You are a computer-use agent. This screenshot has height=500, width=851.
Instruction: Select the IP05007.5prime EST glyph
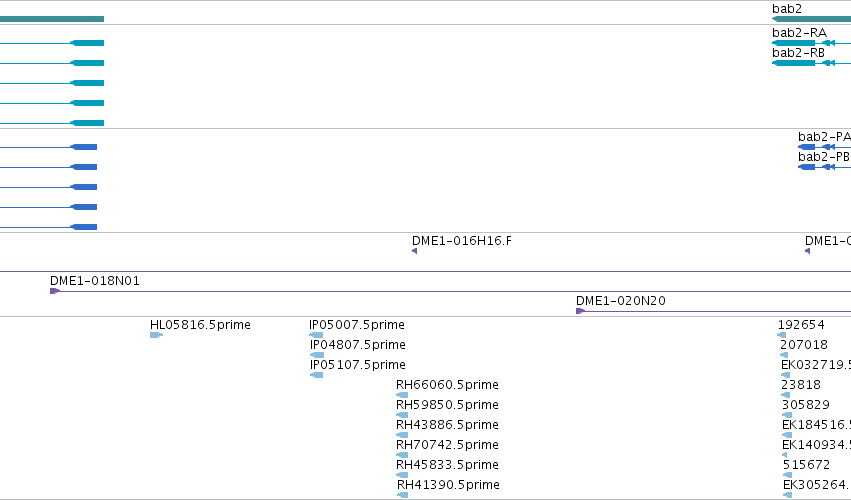click(x=316, y=335)
